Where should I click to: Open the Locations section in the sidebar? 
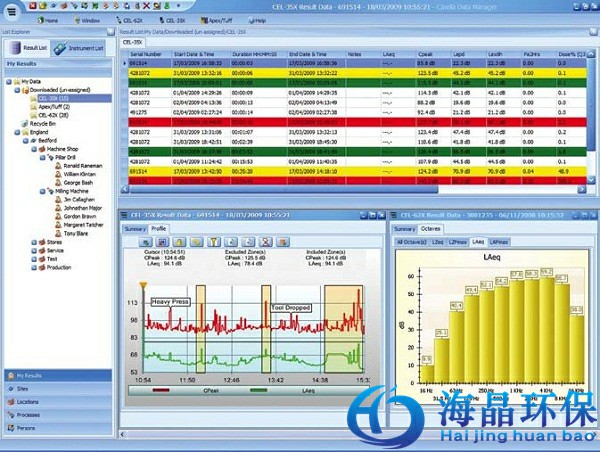coord(28,401)
